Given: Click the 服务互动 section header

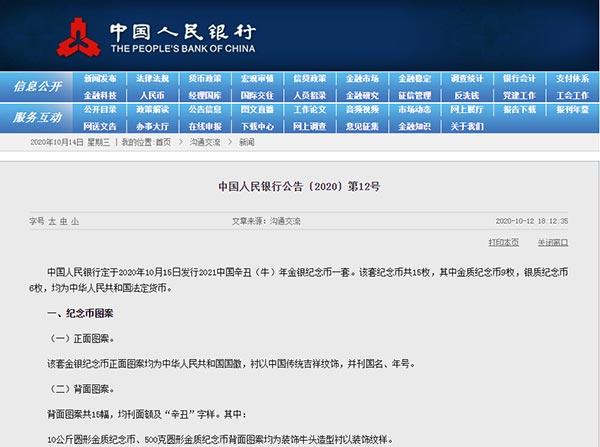Looking at the screenshot, I should point(38,117).
